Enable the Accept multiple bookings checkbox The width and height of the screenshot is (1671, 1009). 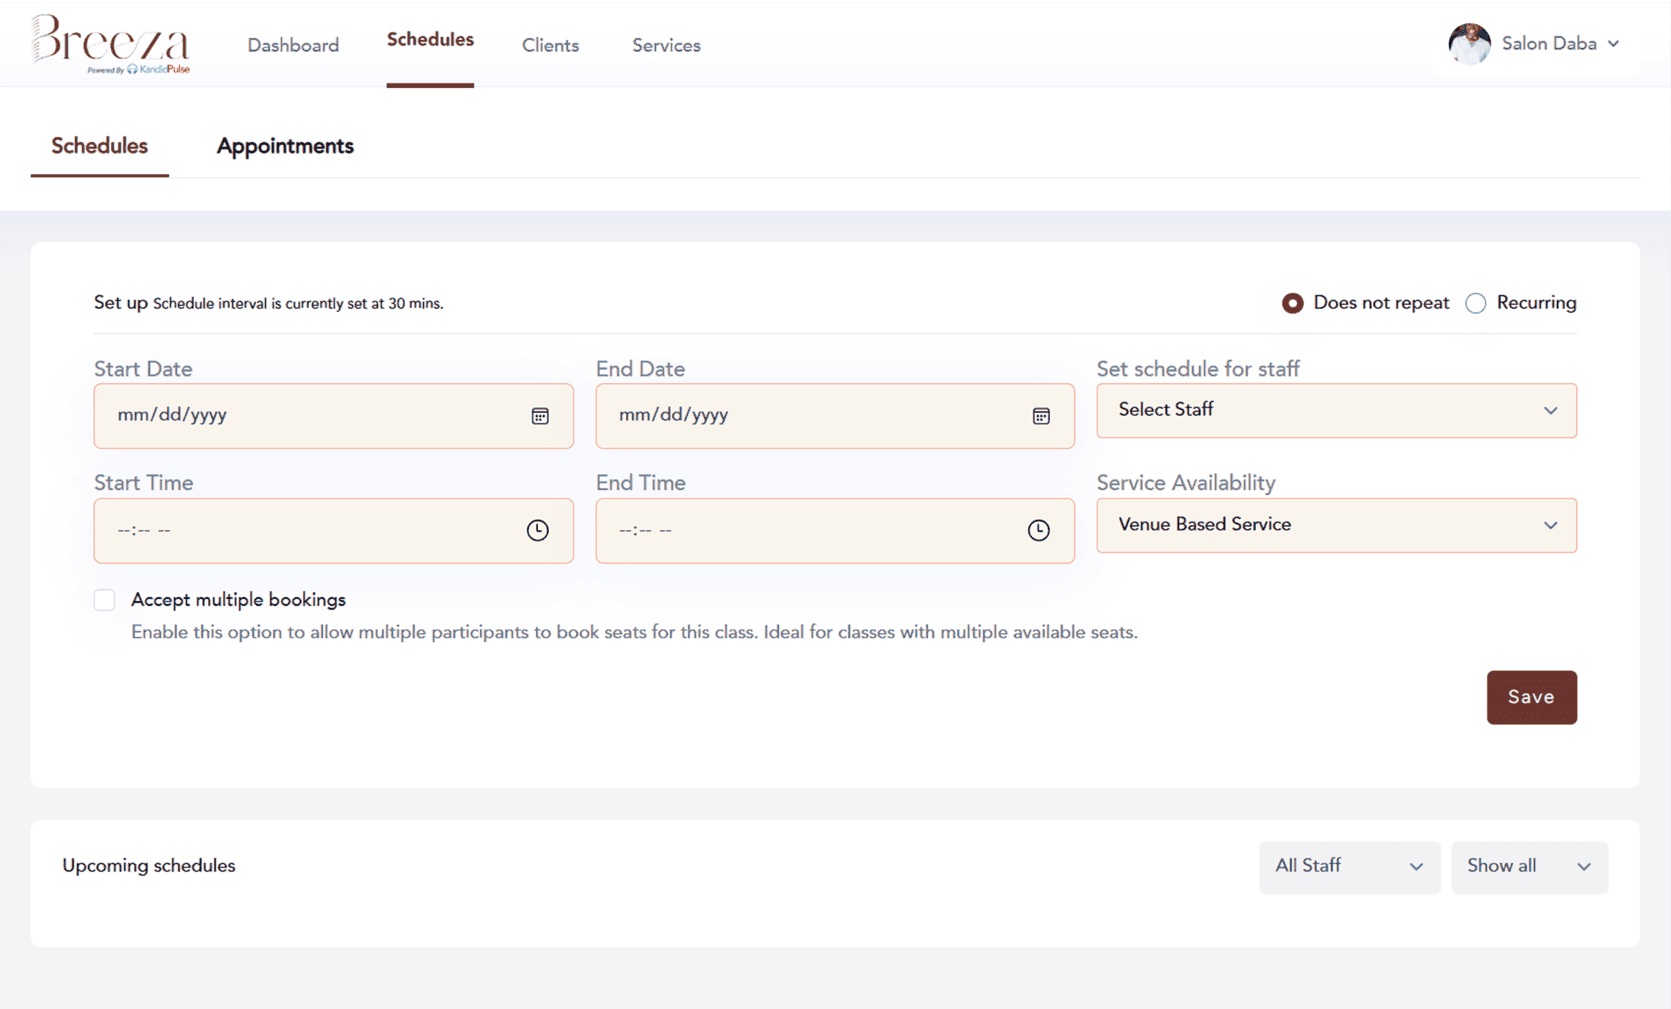105,600
